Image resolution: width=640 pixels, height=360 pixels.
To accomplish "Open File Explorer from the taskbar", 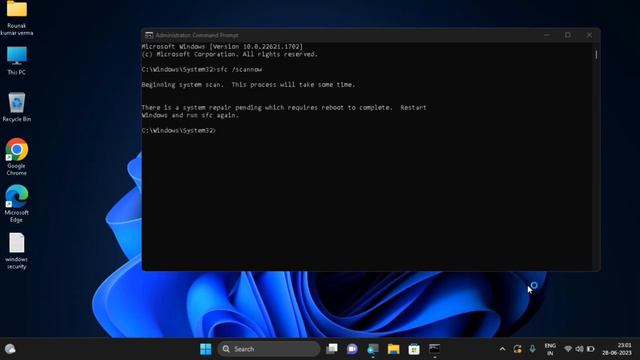I will tap(393, 349).
